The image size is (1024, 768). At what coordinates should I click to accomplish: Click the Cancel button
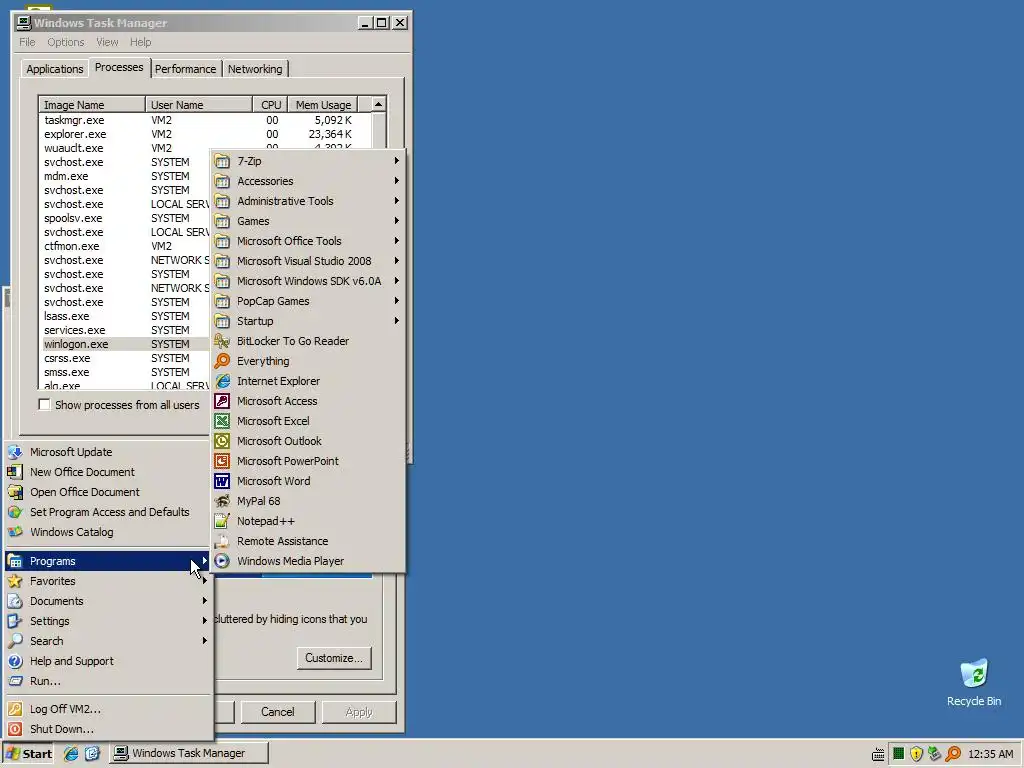[278, 712]
